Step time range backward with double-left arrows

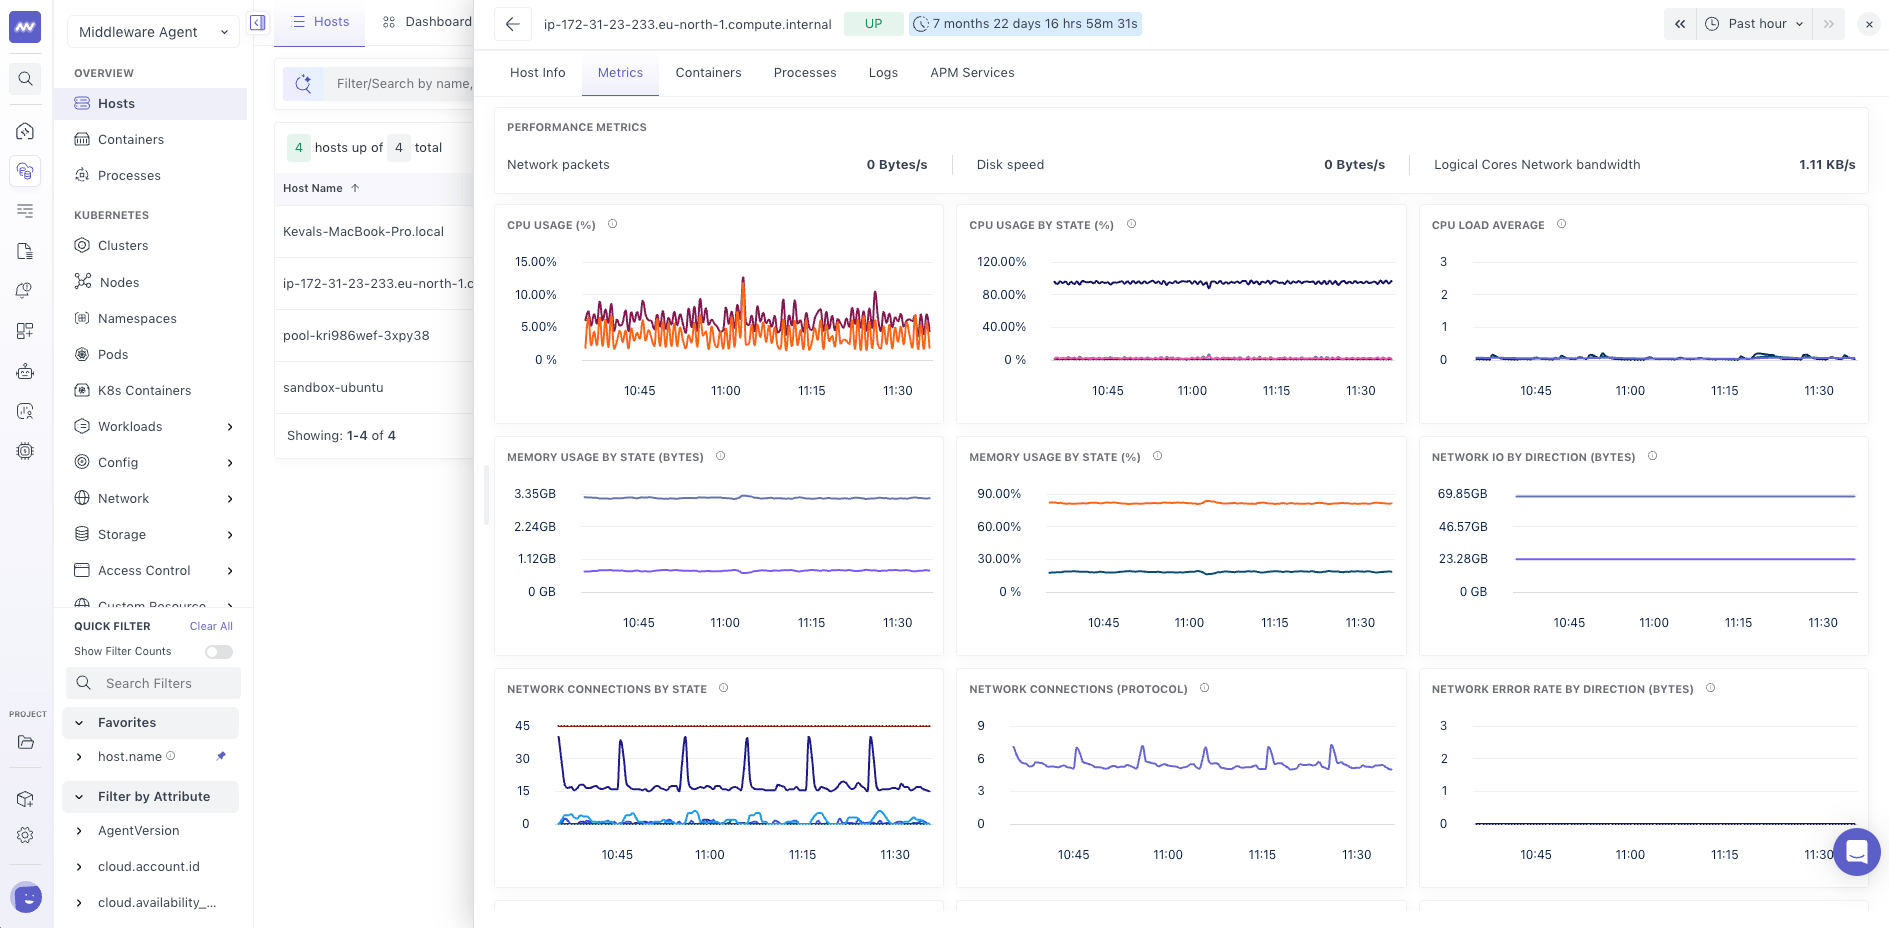[x=1680, y=24]
